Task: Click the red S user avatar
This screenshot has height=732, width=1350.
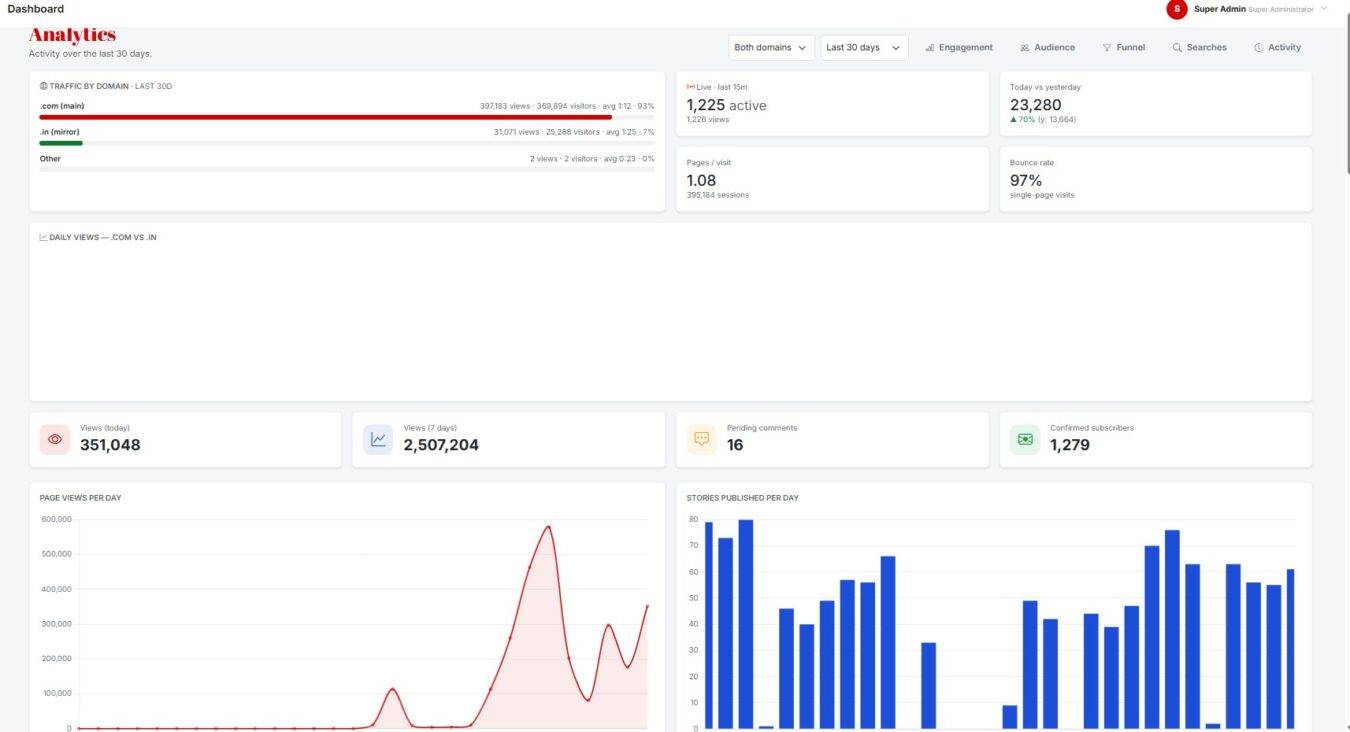Action: point(1176,9)
